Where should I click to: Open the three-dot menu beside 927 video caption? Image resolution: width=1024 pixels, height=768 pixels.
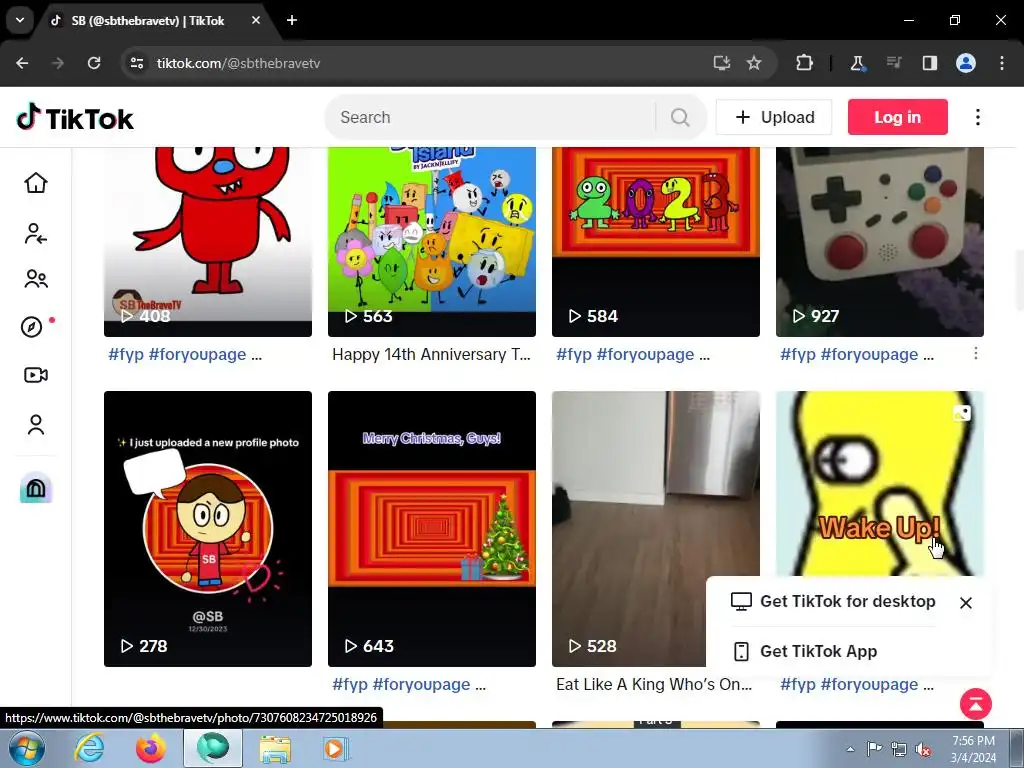976,353
